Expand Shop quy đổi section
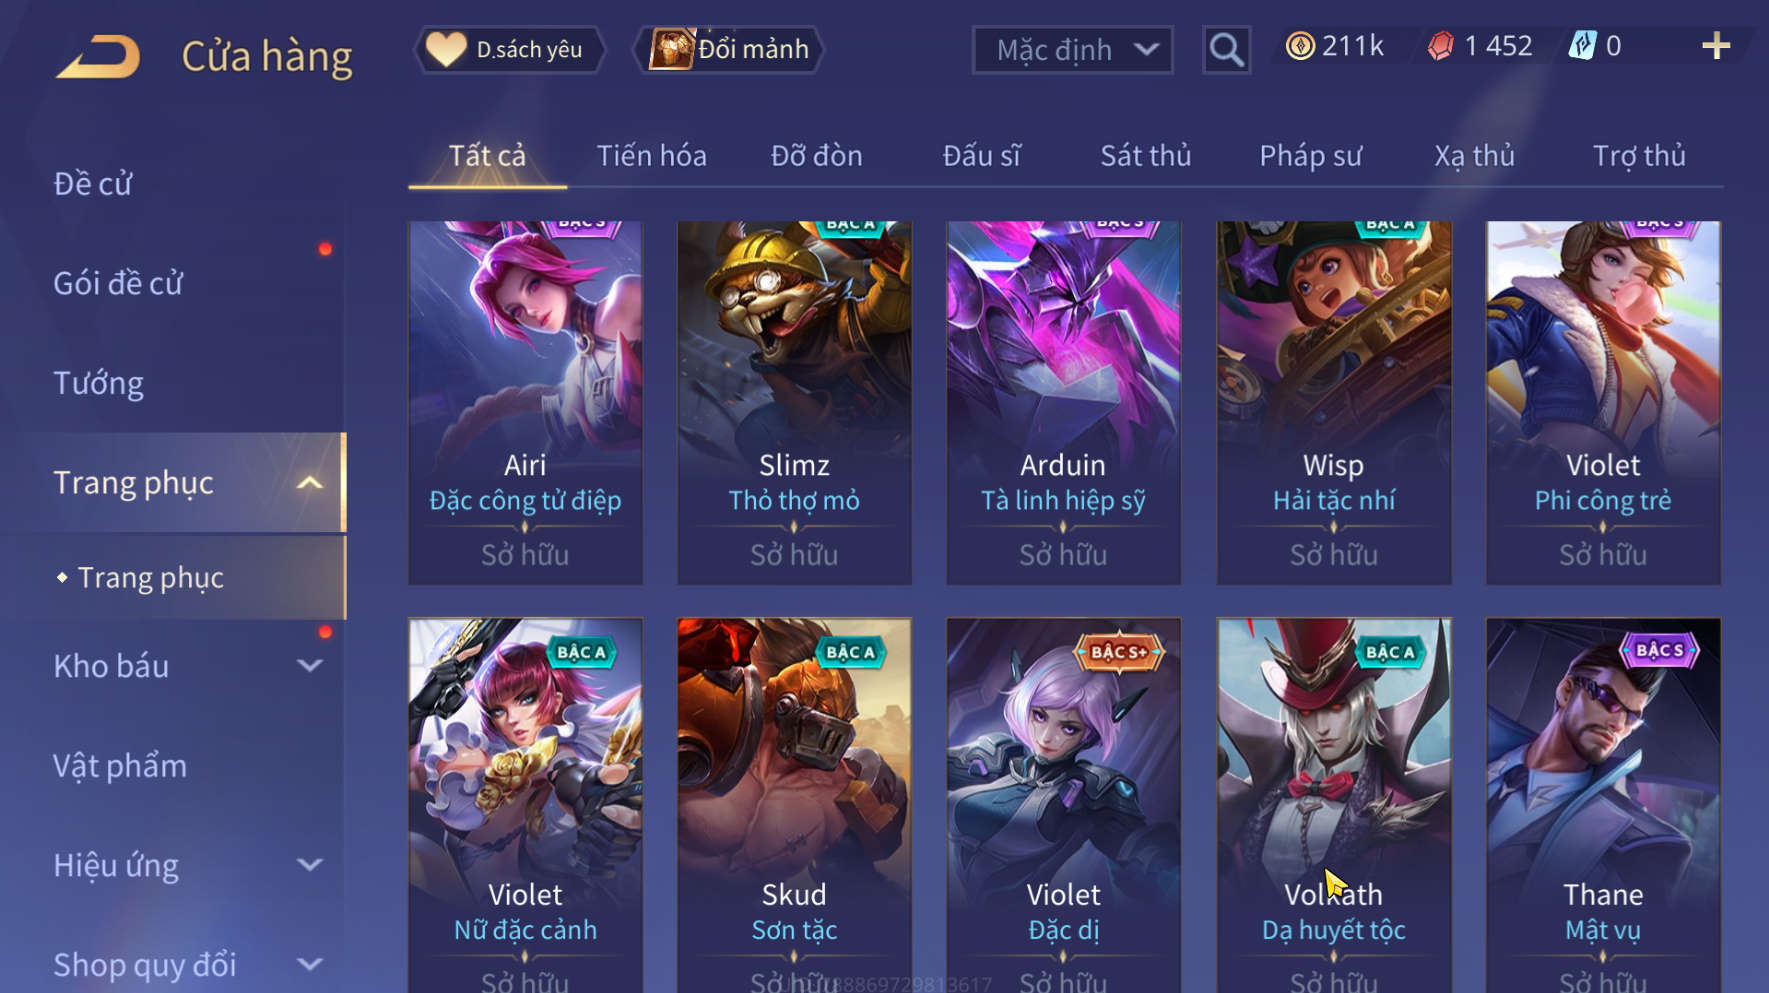 (x=310, y=965)
